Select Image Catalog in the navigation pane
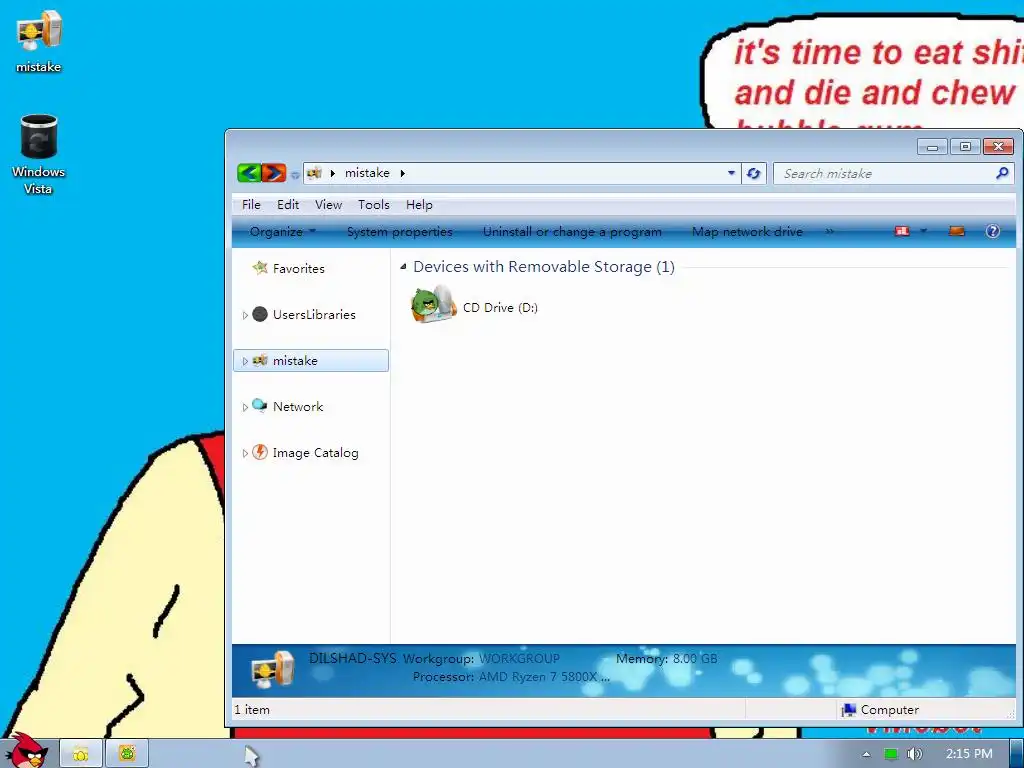Viewport: 1024px width, 768px height. click(315, 453)
